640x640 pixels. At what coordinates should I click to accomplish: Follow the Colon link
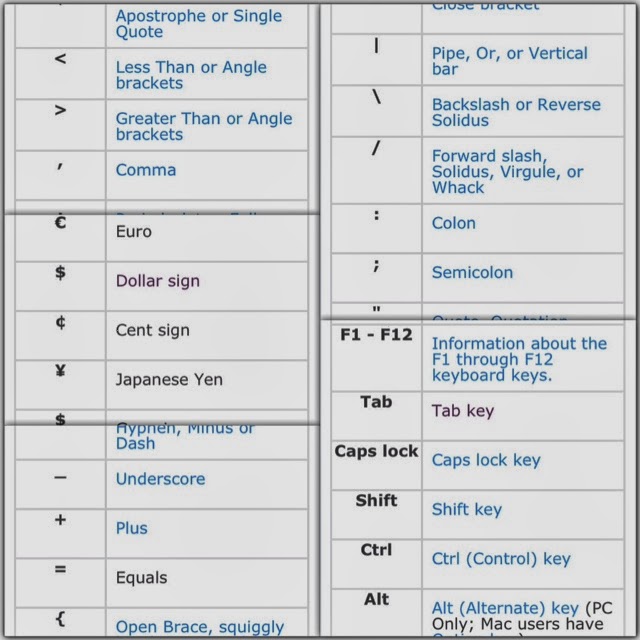[454, 223]
